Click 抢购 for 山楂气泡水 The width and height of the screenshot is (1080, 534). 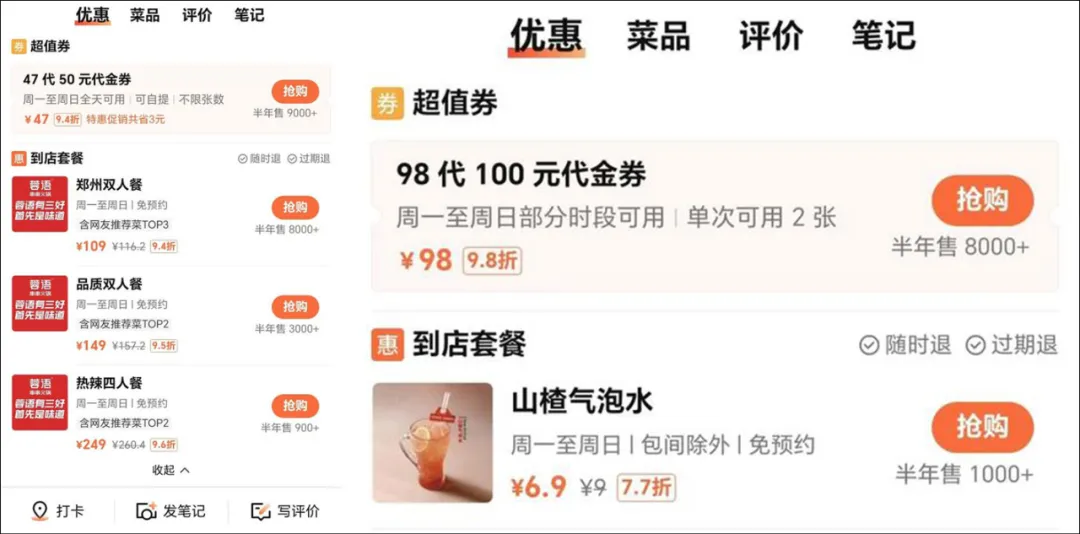pyautogui.click(x=983, y=427)
